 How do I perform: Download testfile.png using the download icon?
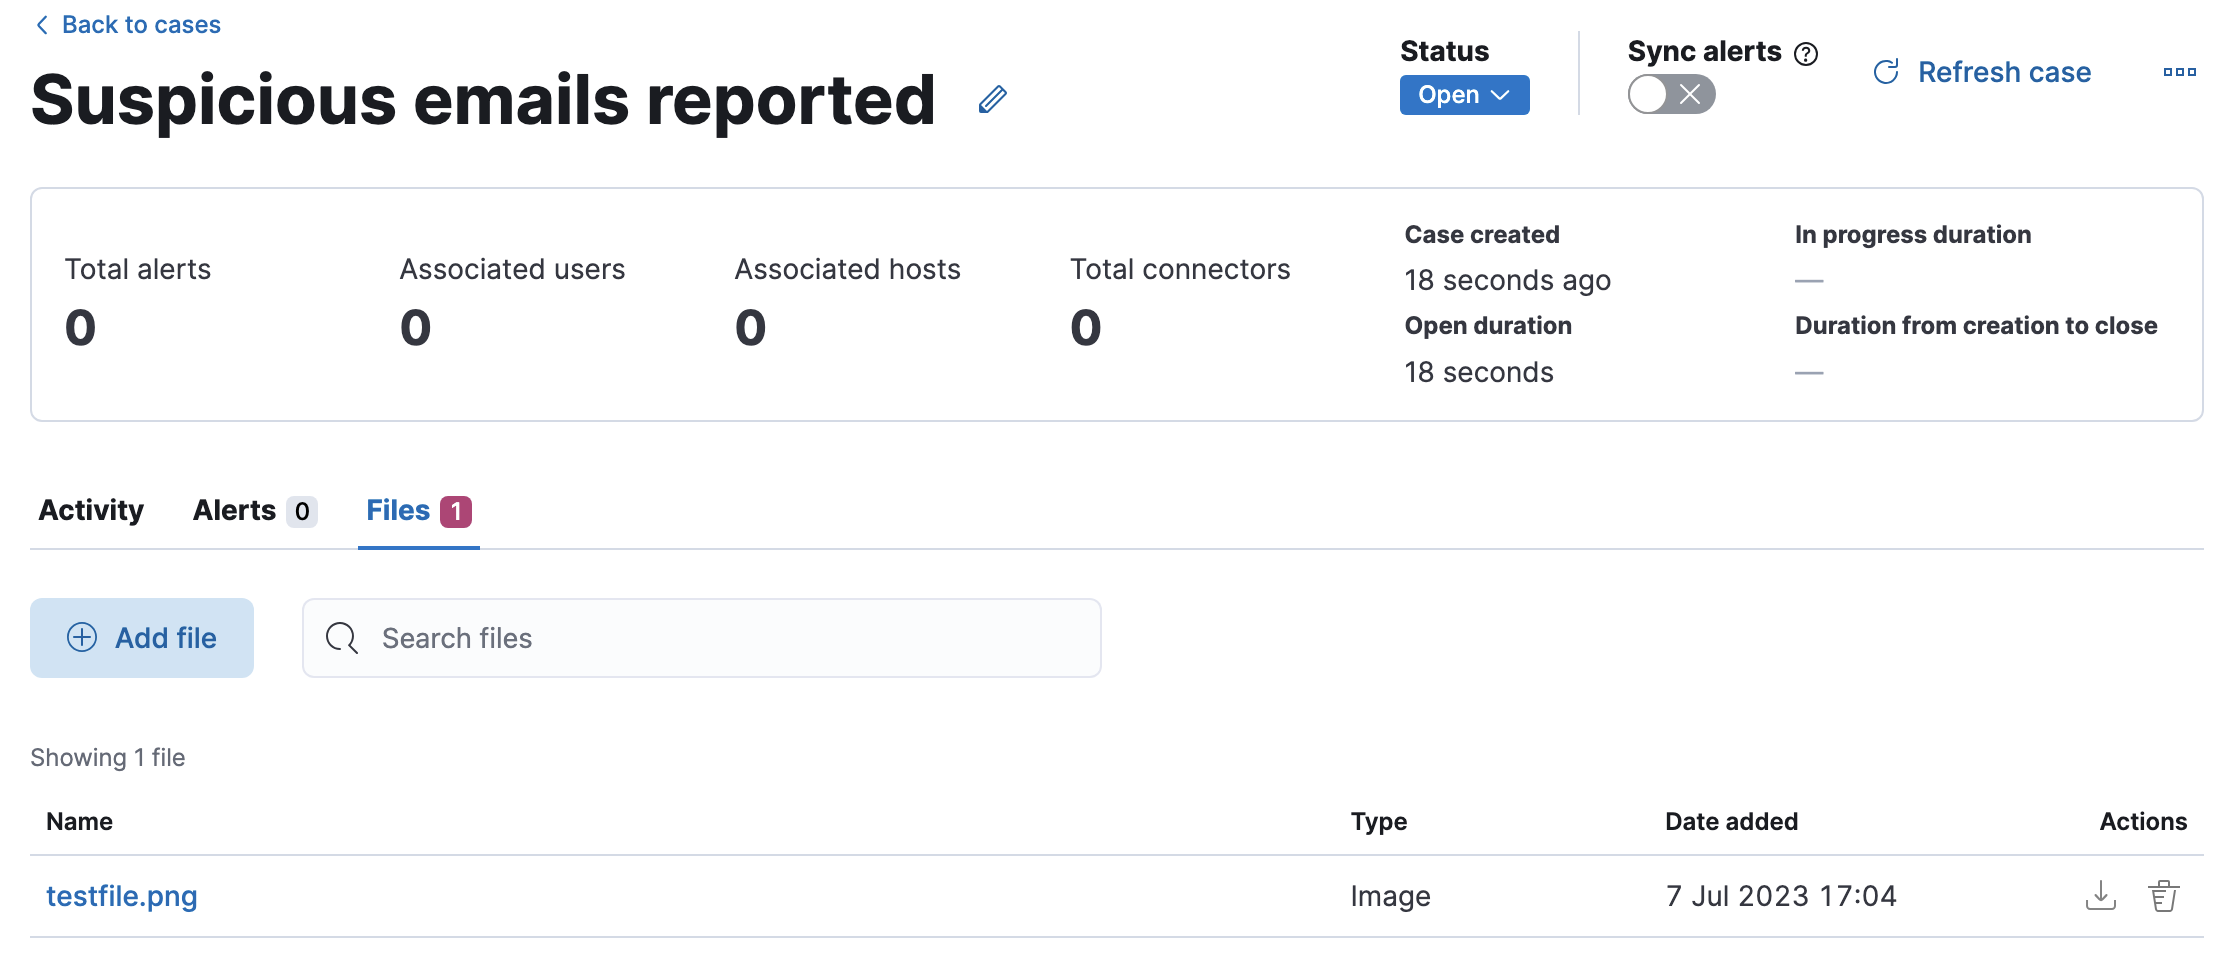point(2100,895)
